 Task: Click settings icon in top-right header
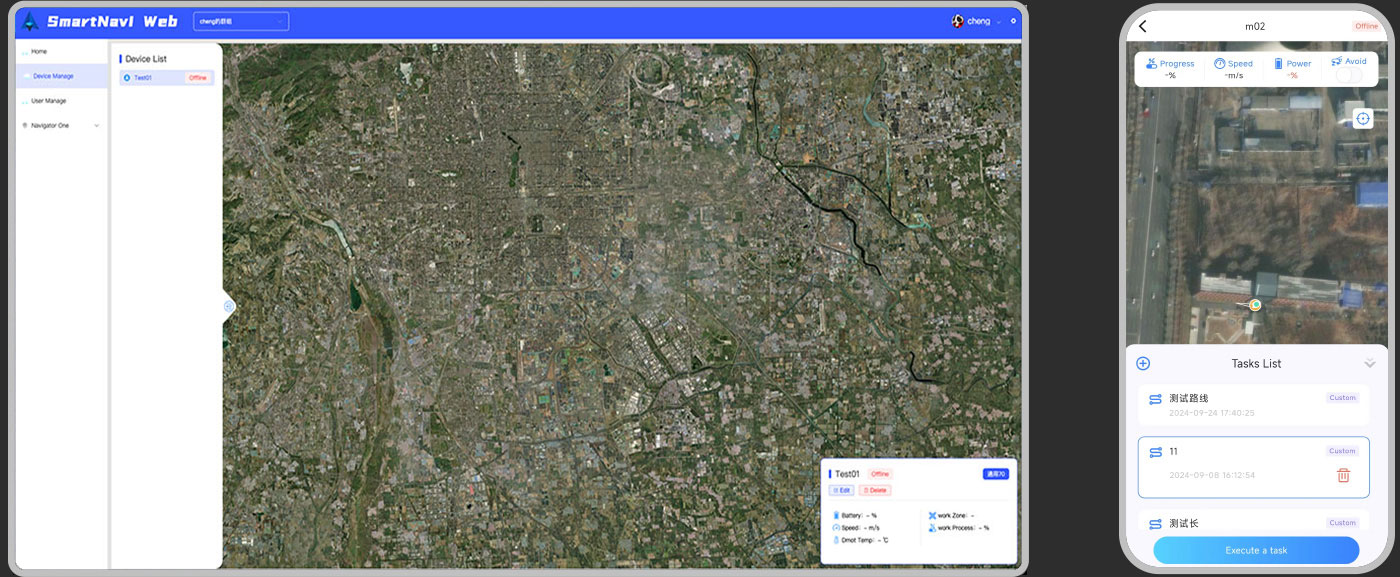point(1013,21)
